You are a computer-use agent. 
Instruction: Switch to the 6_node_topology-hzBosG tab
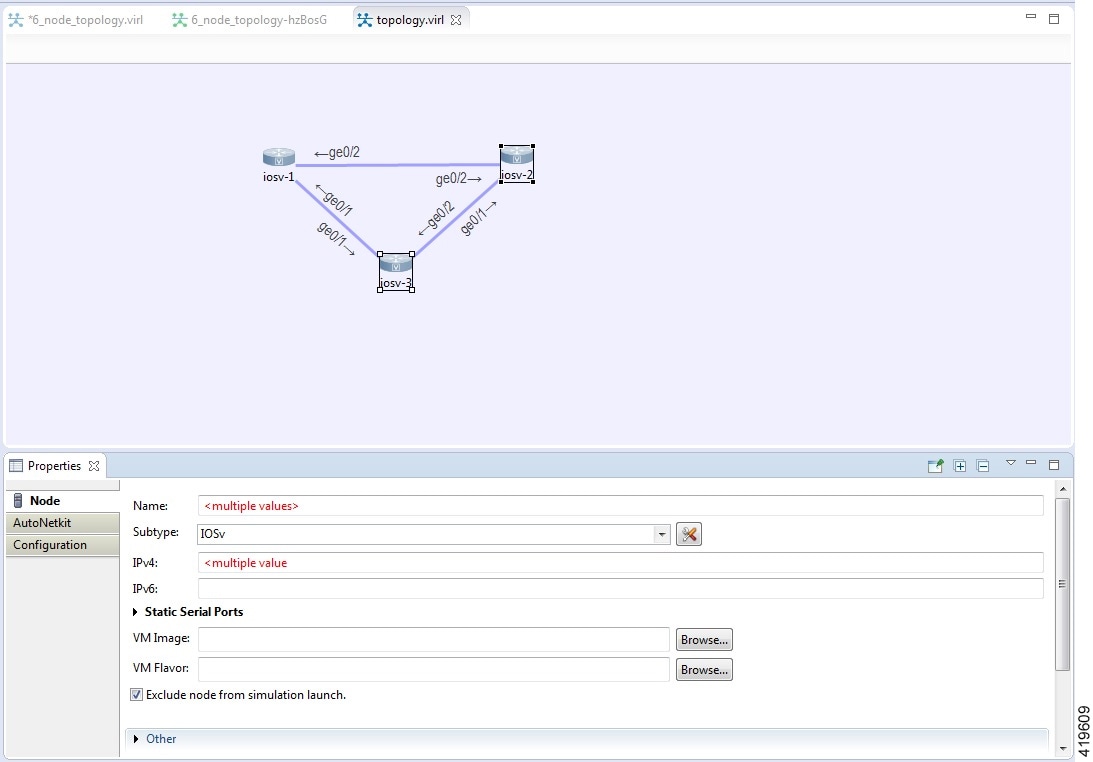pos(250,20)
